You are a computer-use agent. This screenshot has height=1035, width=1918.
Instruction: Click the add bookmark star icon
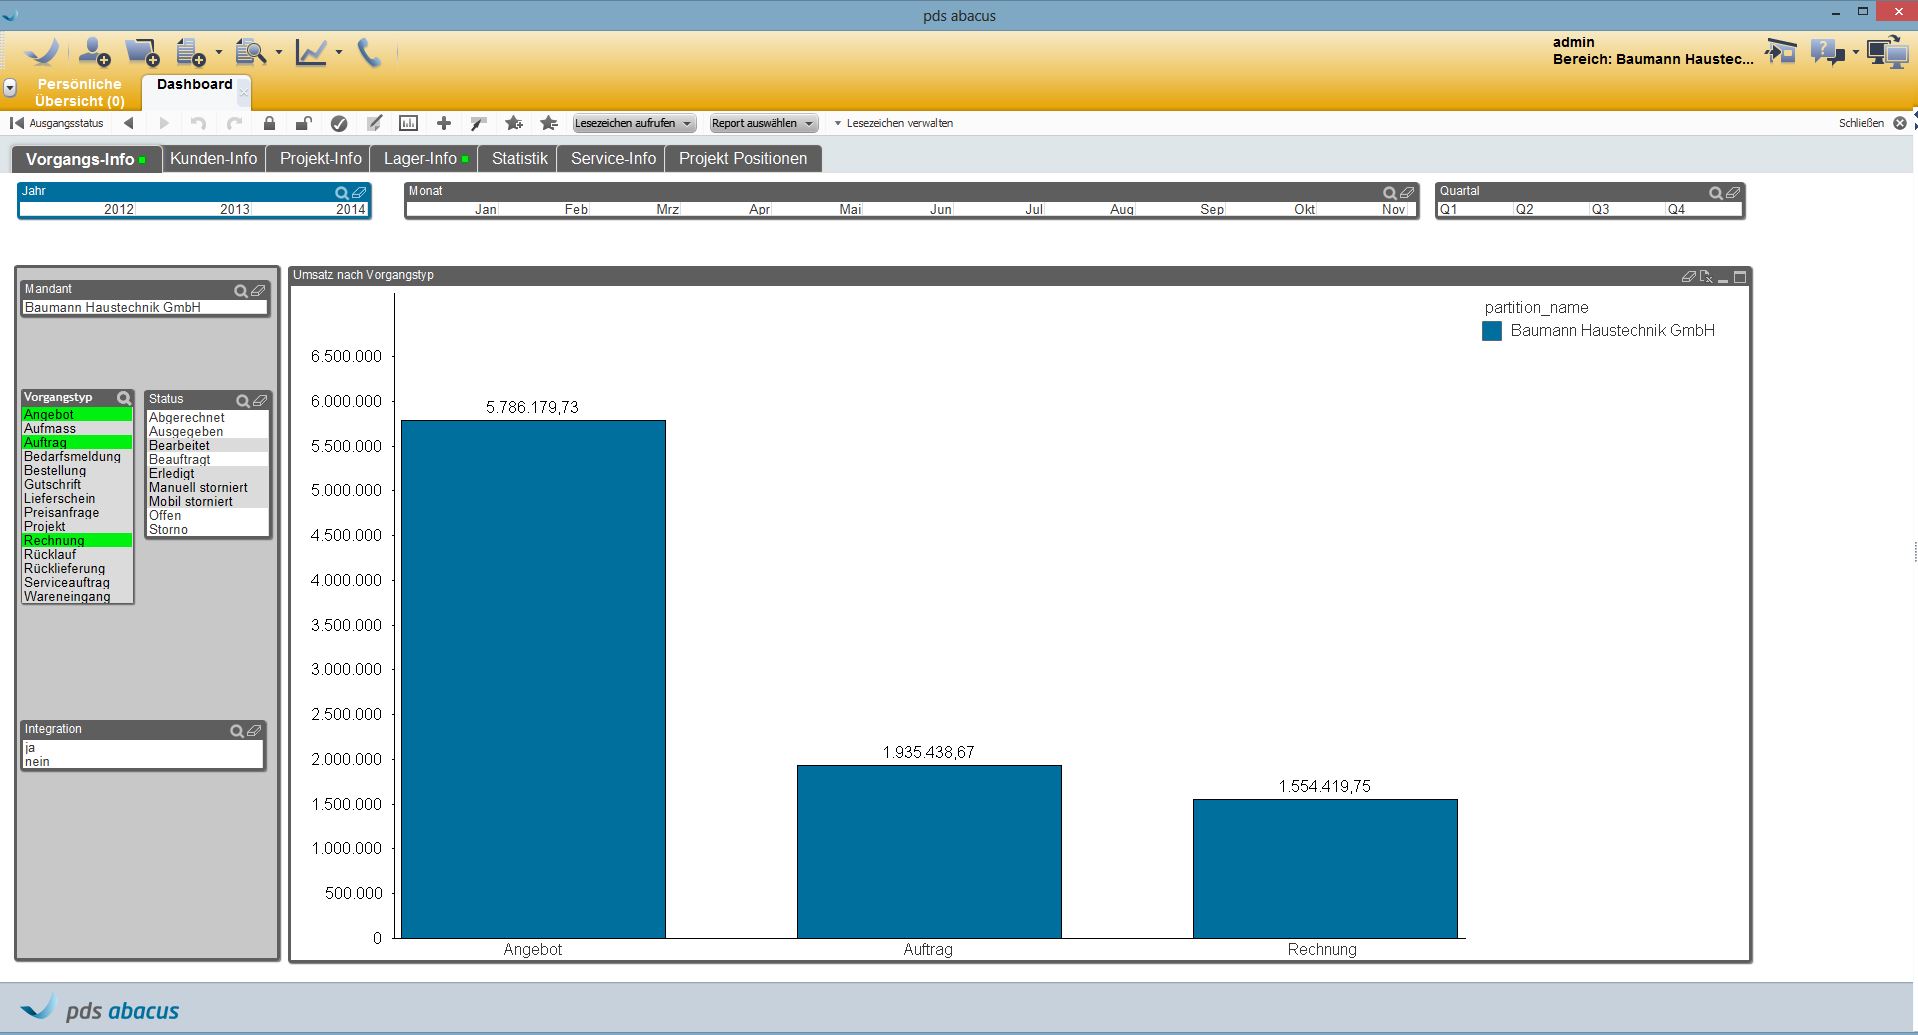514,123
